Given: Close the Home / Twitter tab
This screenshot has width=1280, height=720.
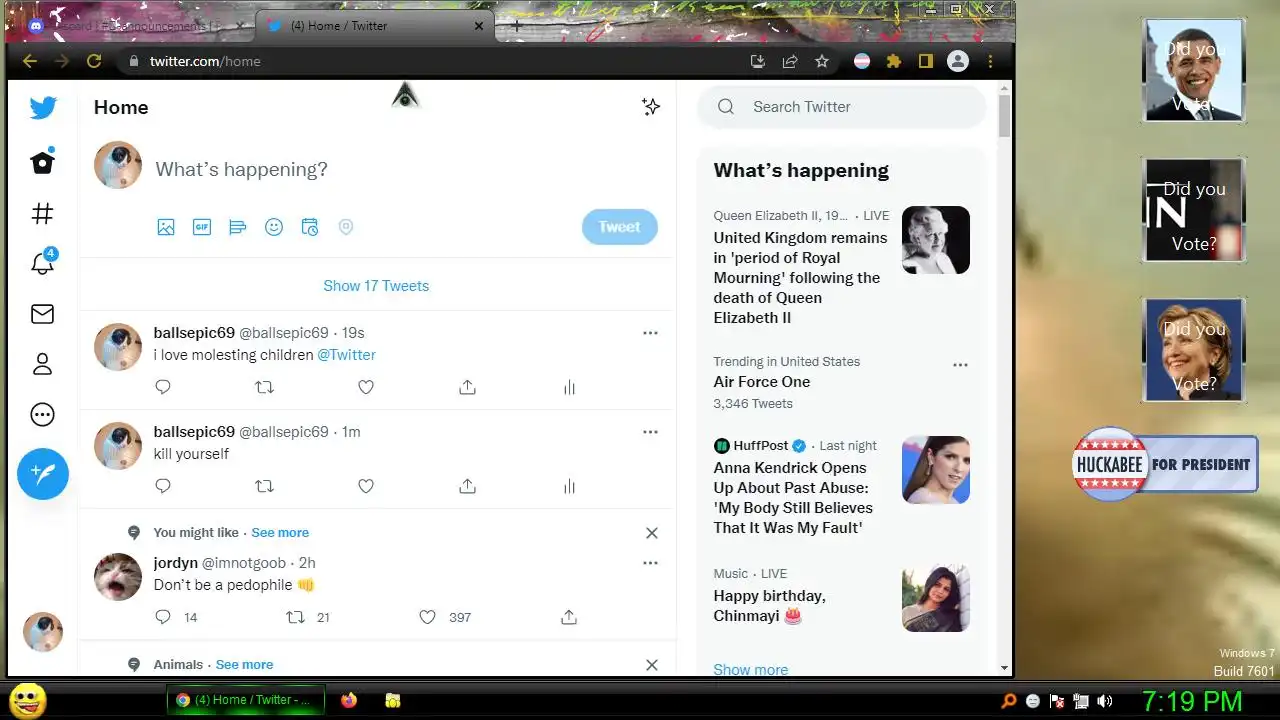Looking at the screenshot, I should click(x=479, y=26).
